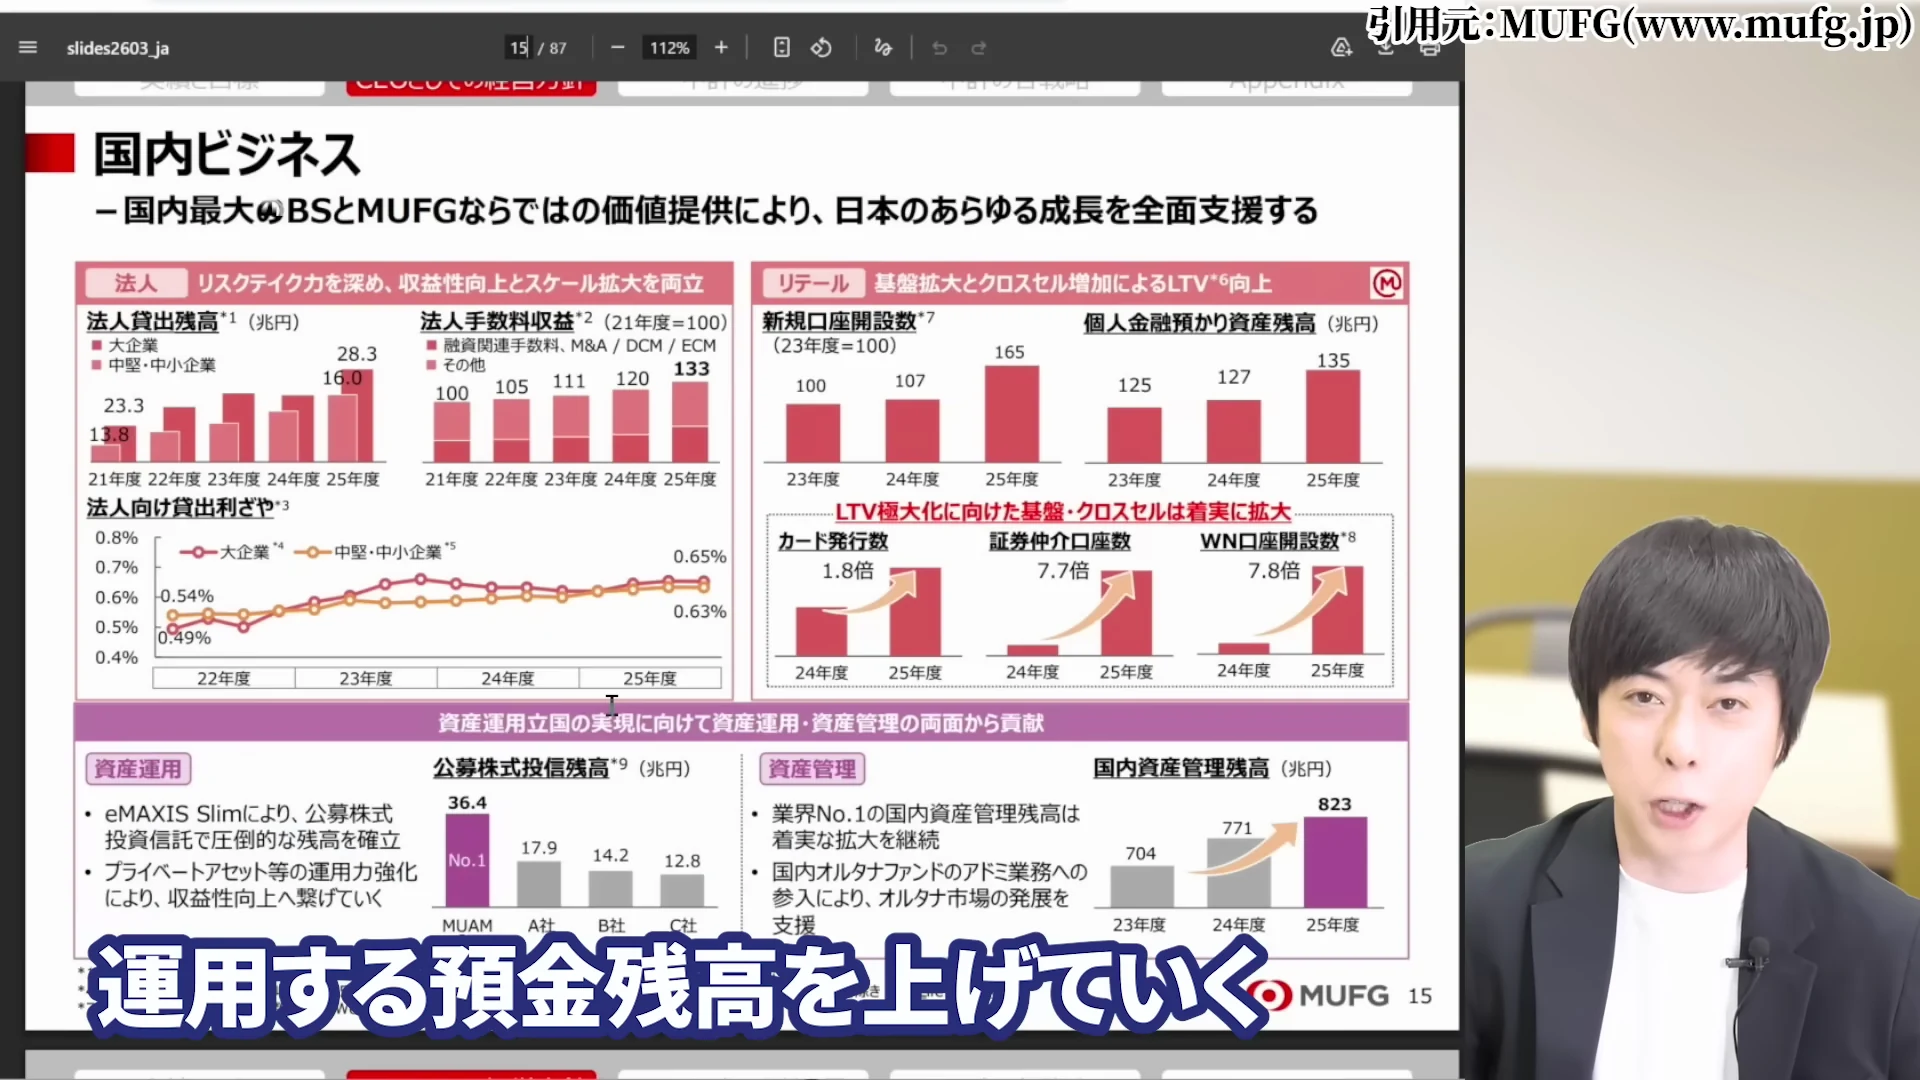1920x1080 pixels.
Task: Click the 中堅・中小企業 line legend entry
Action: coord(375,552)
